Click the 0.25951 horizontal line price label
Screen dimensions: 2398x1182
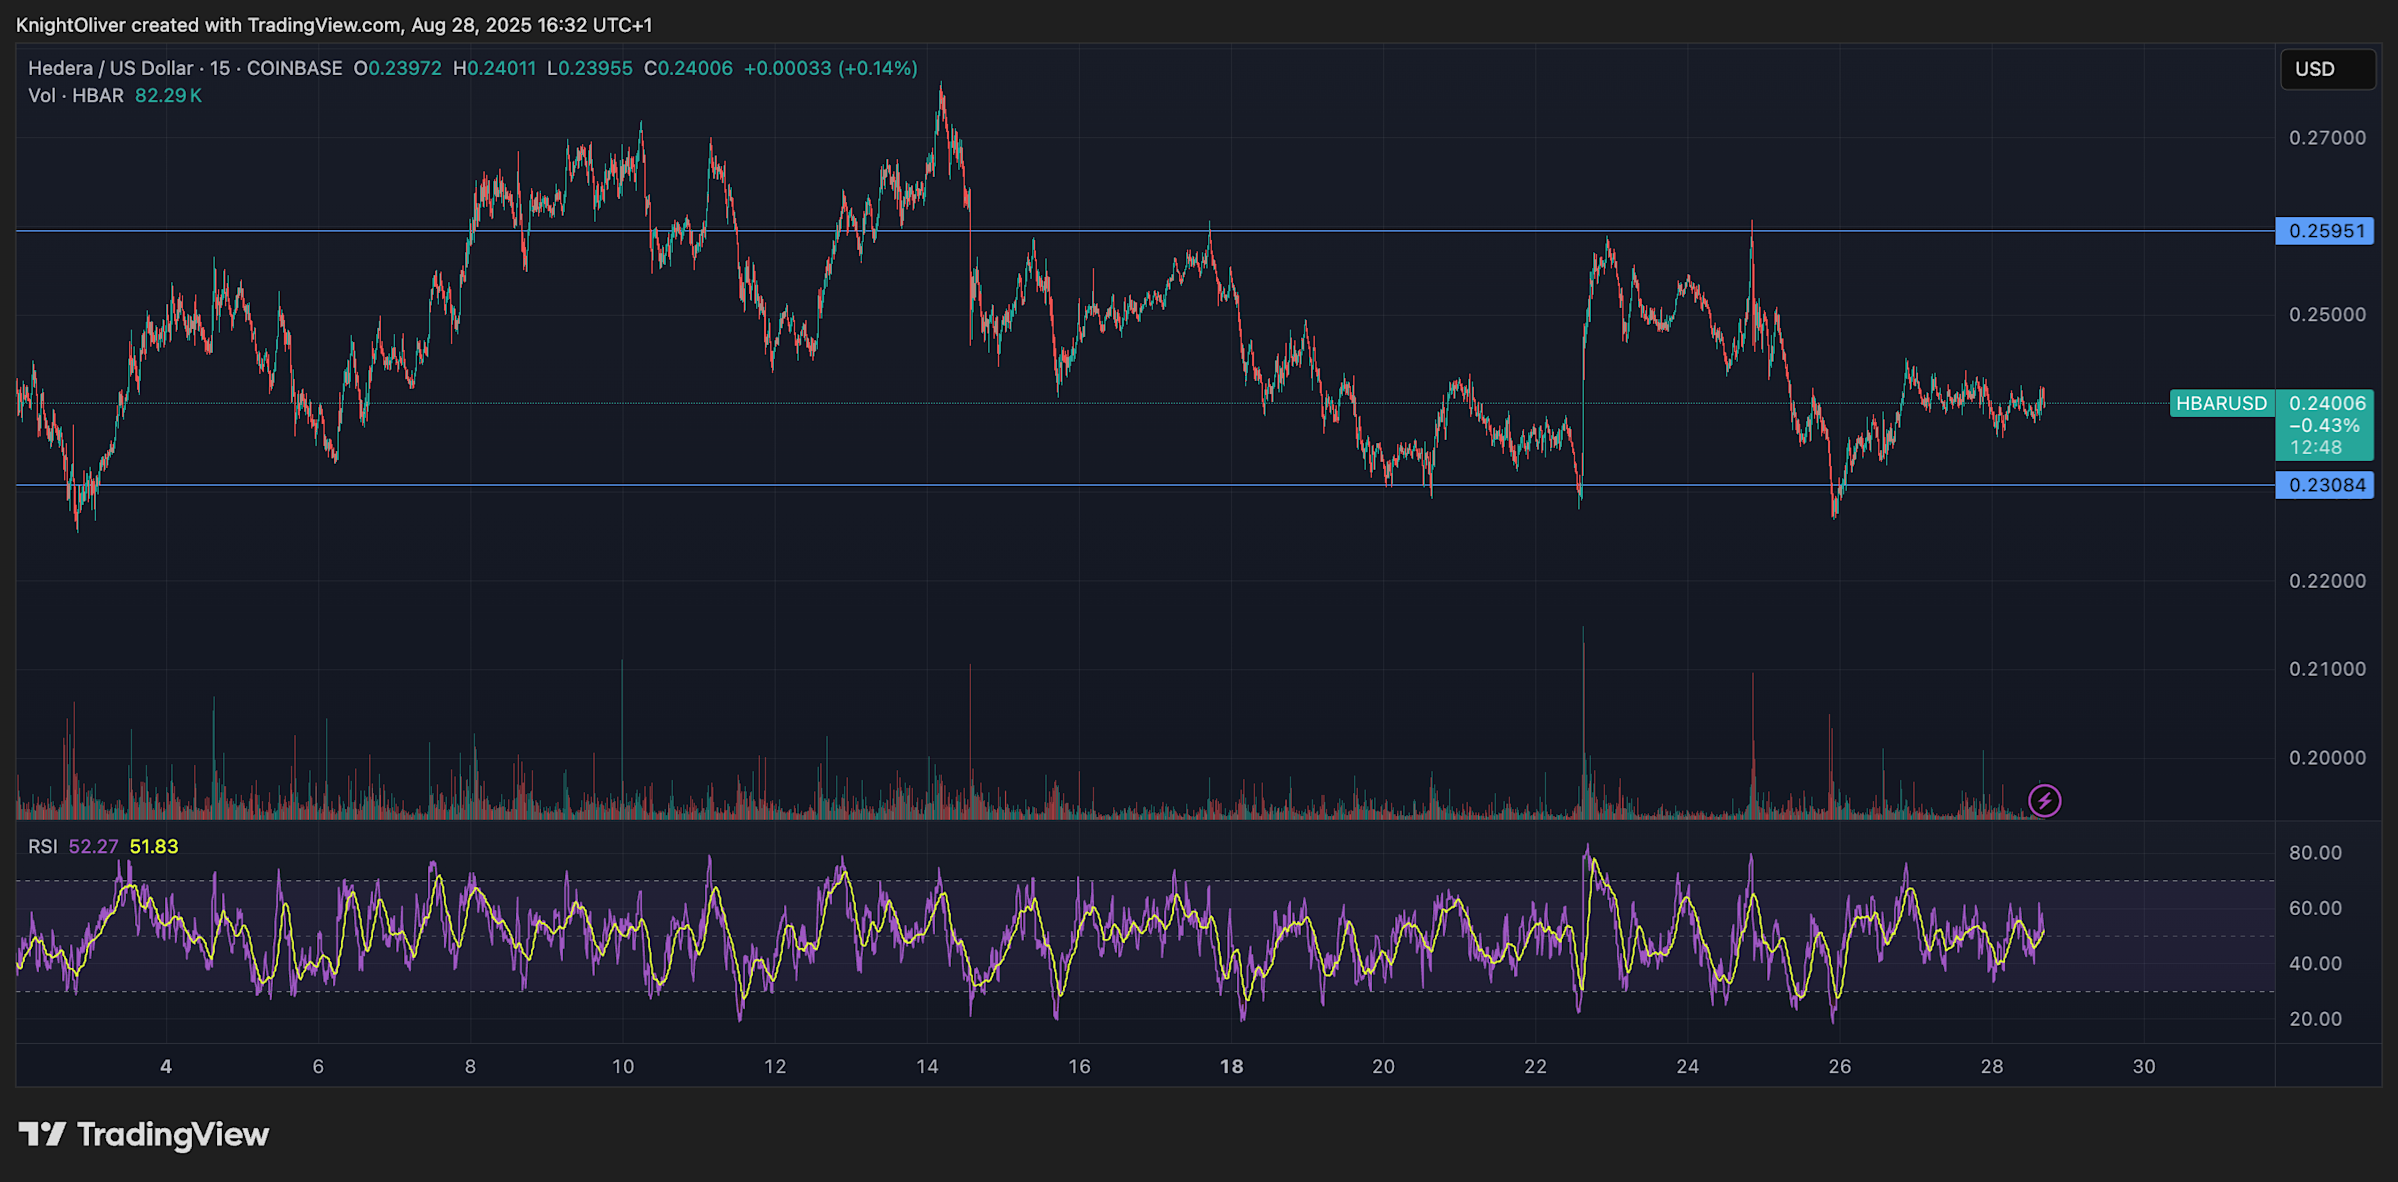coord(2326,231)
